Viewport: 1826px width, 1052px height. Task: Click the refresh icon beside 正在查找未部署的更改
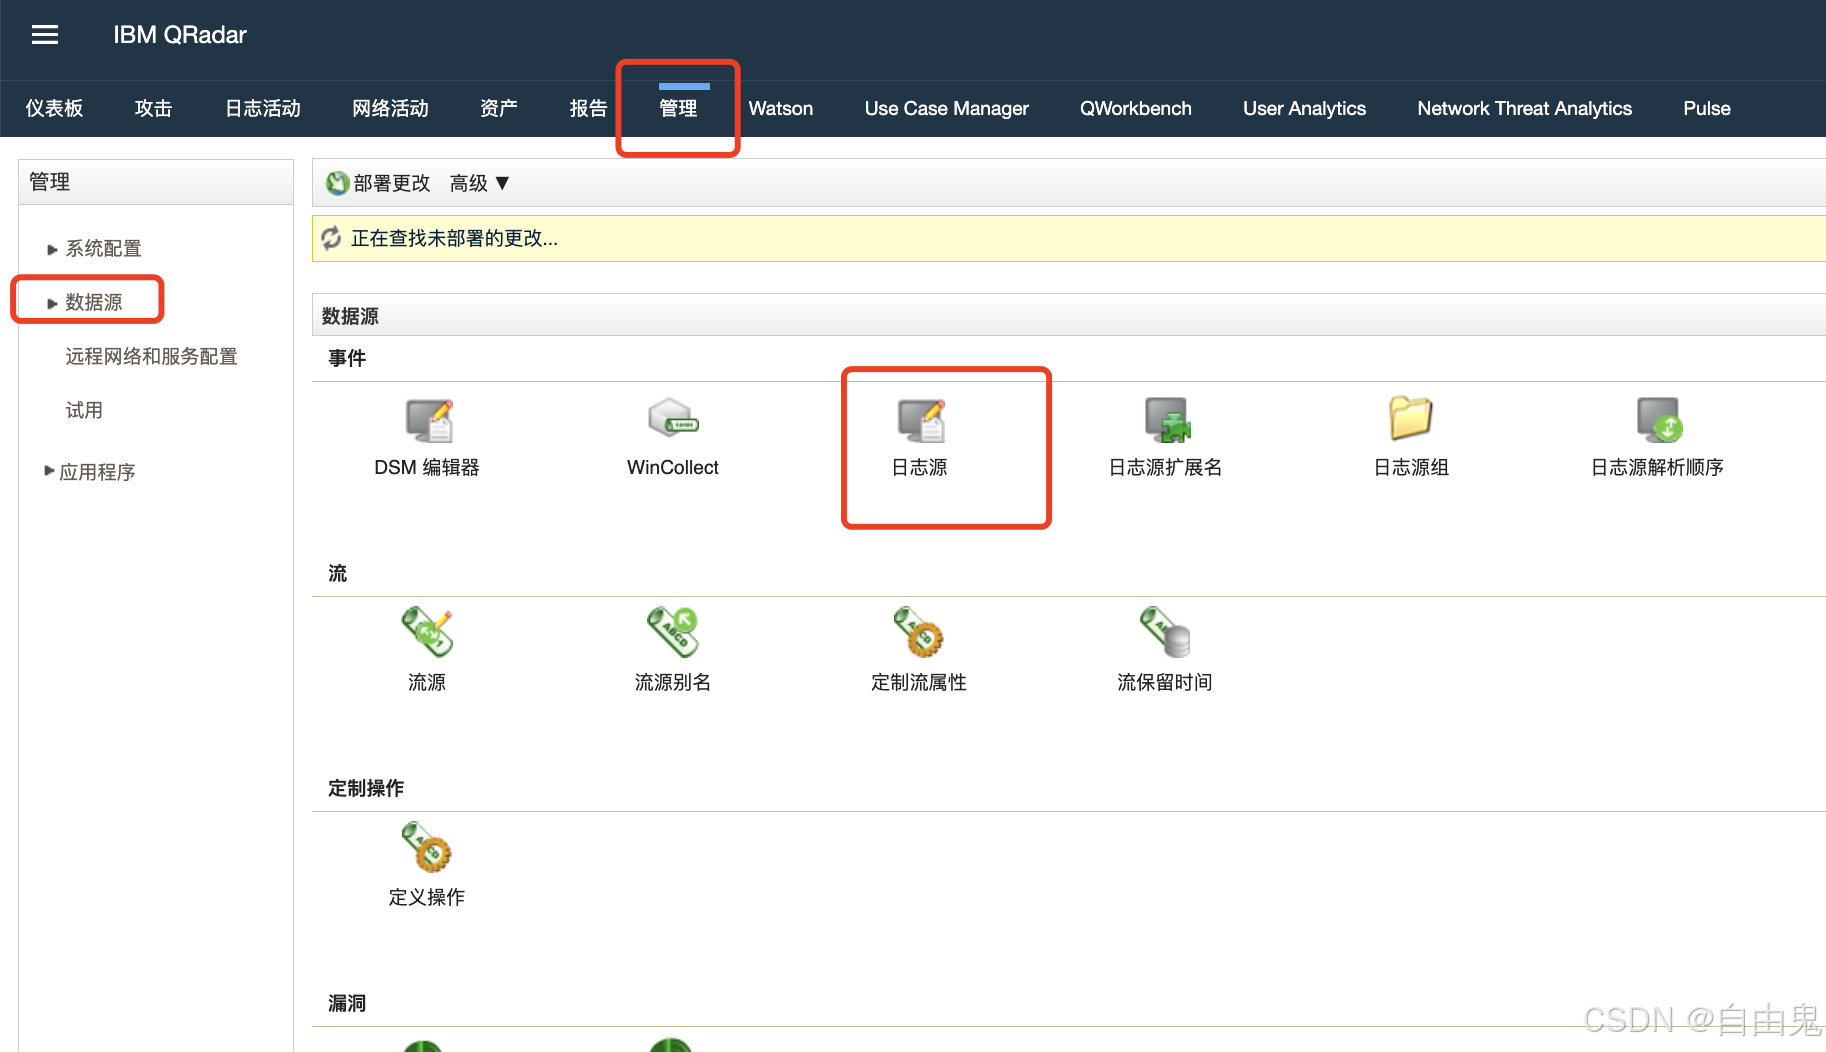pos(331,238)
